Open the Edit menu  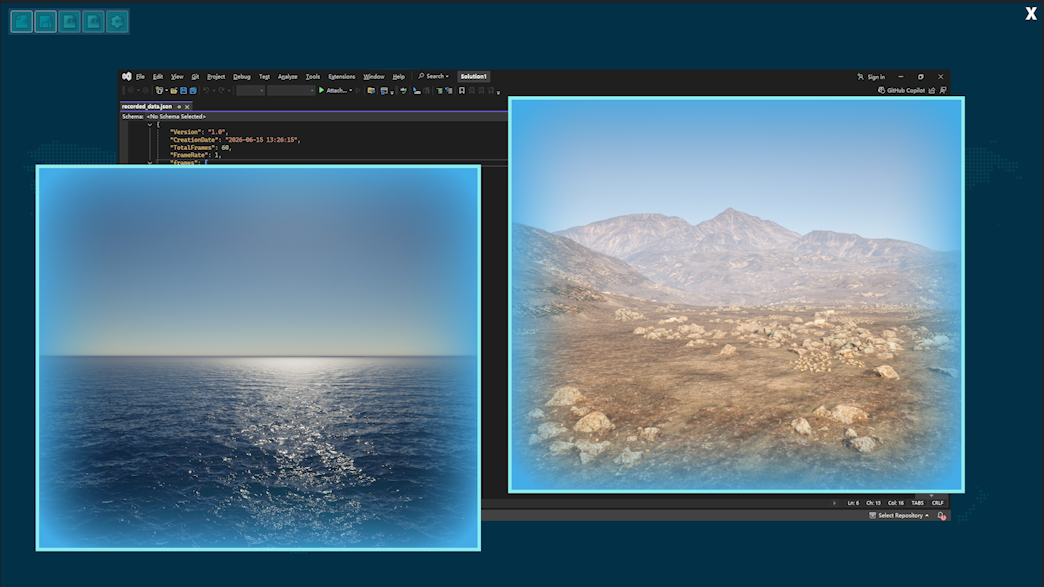pos(158,77)
